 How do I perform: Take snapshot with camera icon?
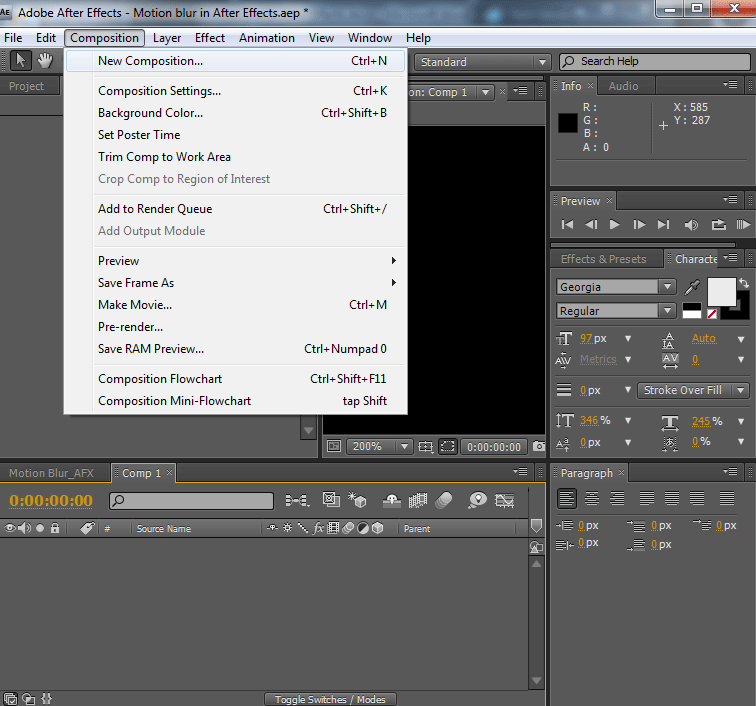point(539,447)
